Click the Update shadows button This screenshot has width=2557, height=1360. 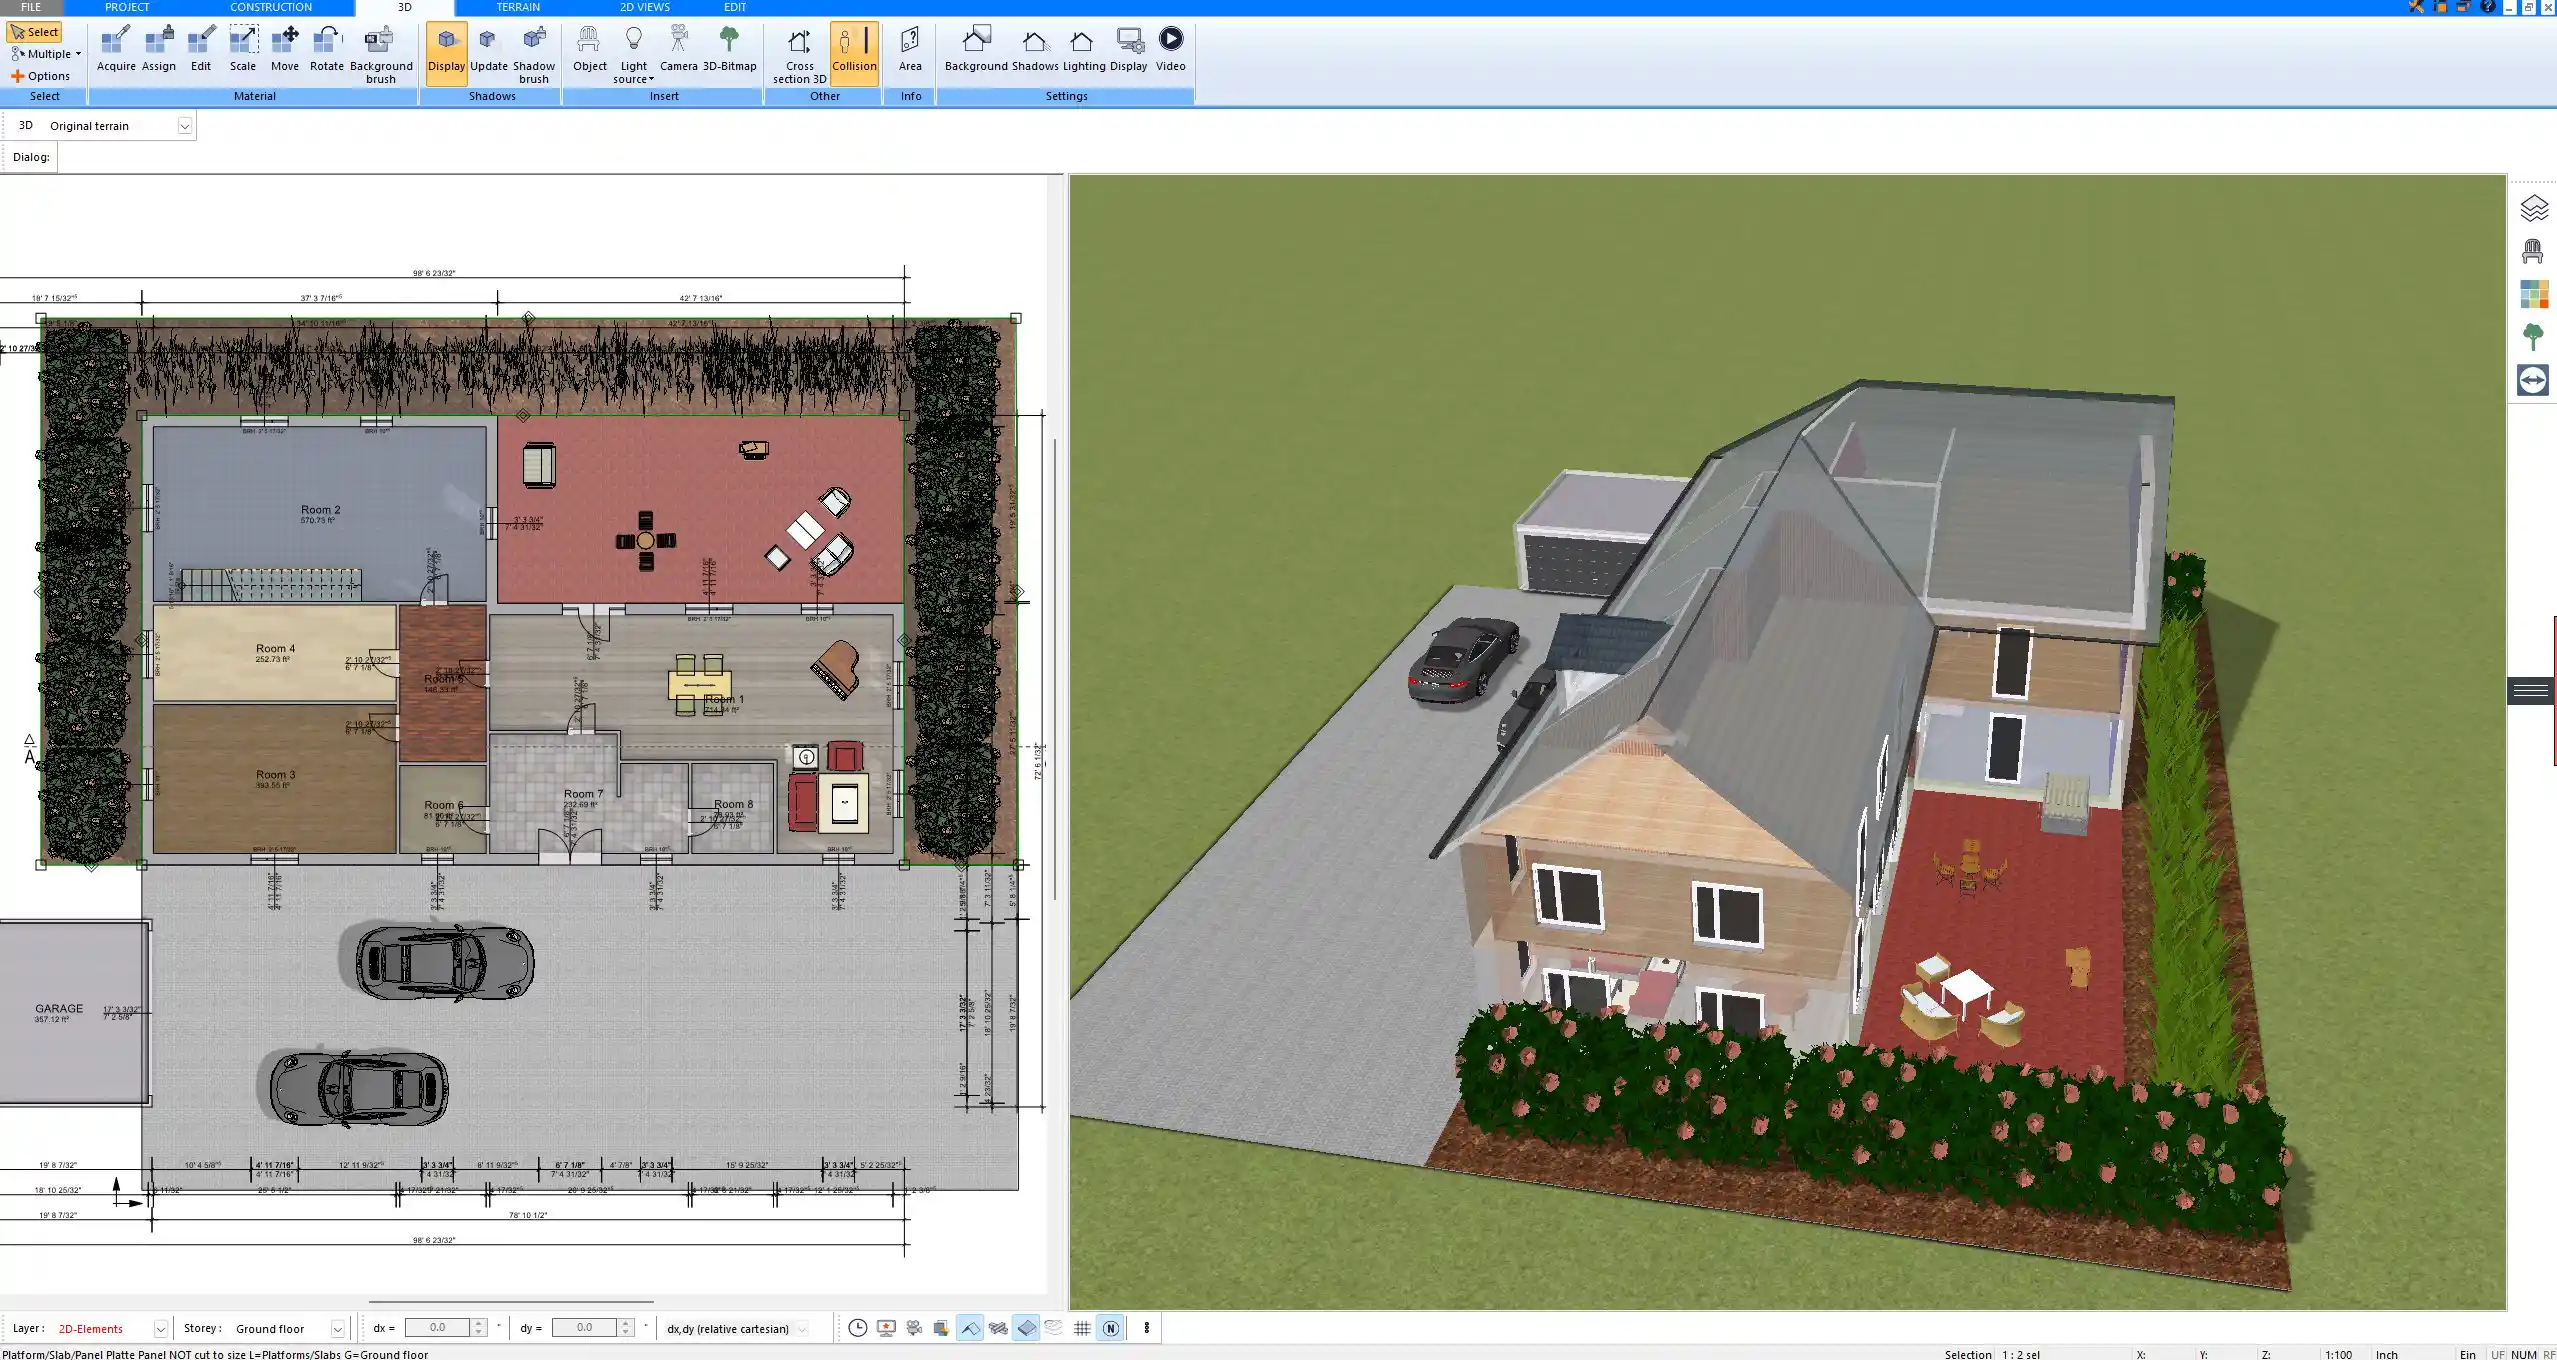(487, 47)
